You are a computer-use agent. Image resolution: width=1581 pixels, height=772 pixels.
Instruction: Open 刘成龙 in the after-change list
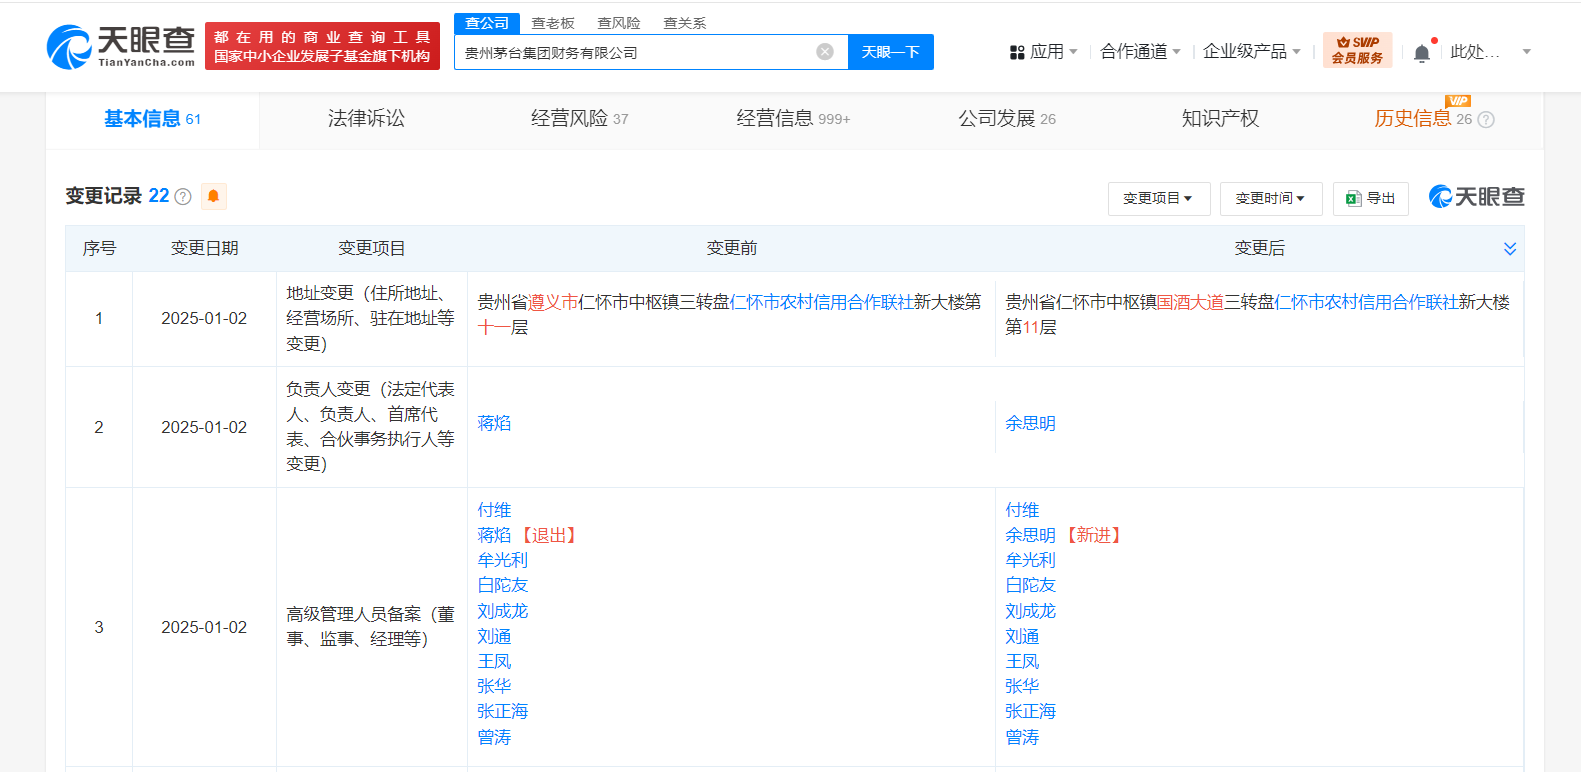pyautogui.click(x=1030, y=612)
